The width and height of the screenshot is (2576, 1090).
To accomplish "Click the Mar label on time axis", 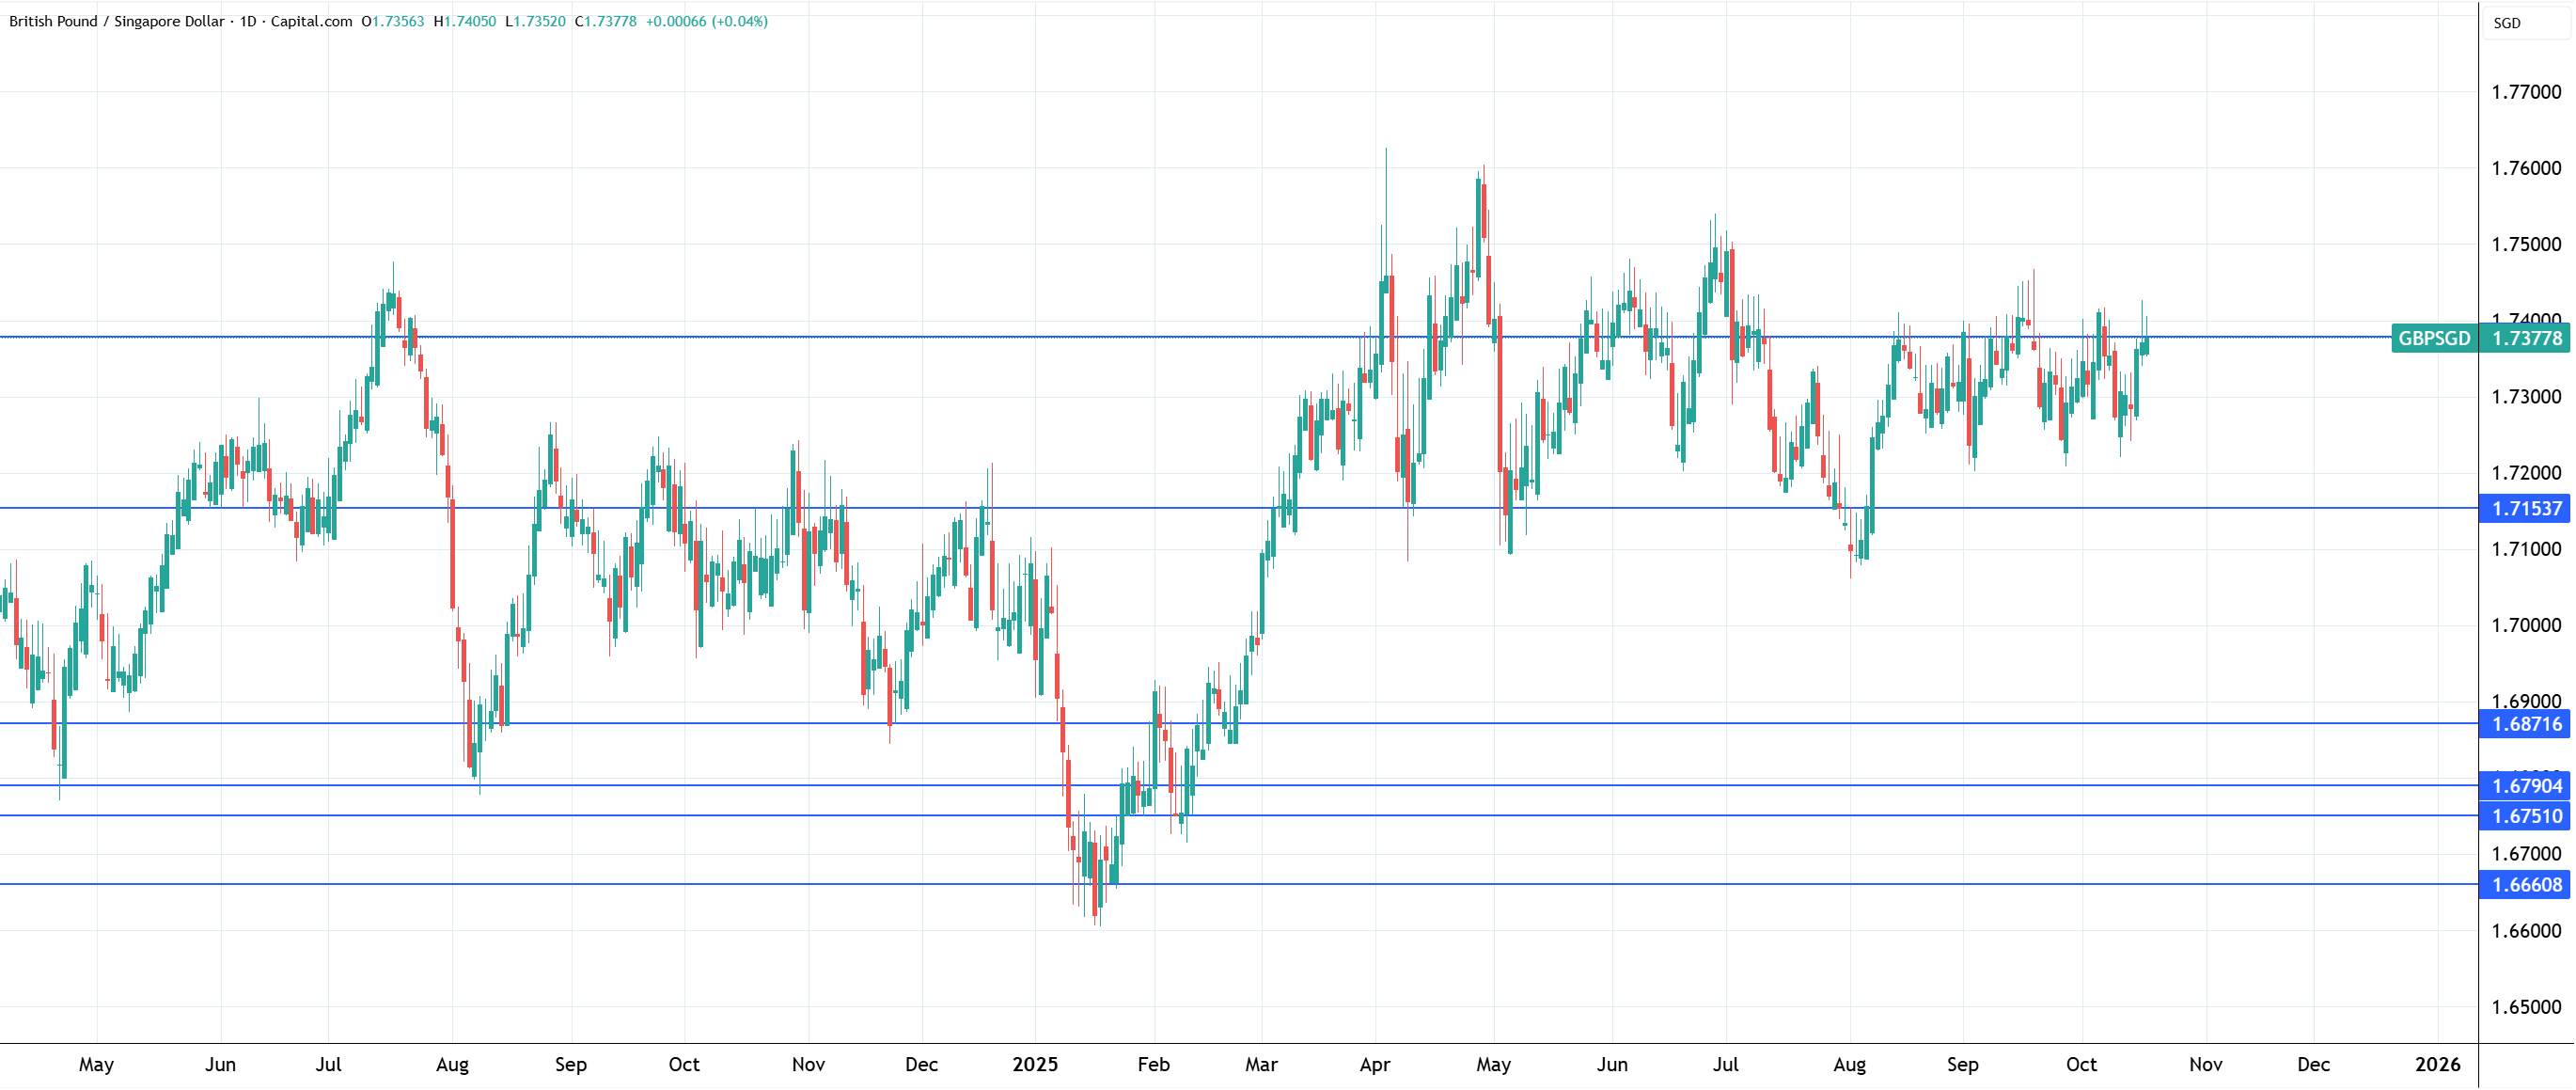I will tap(1261, 1064).
